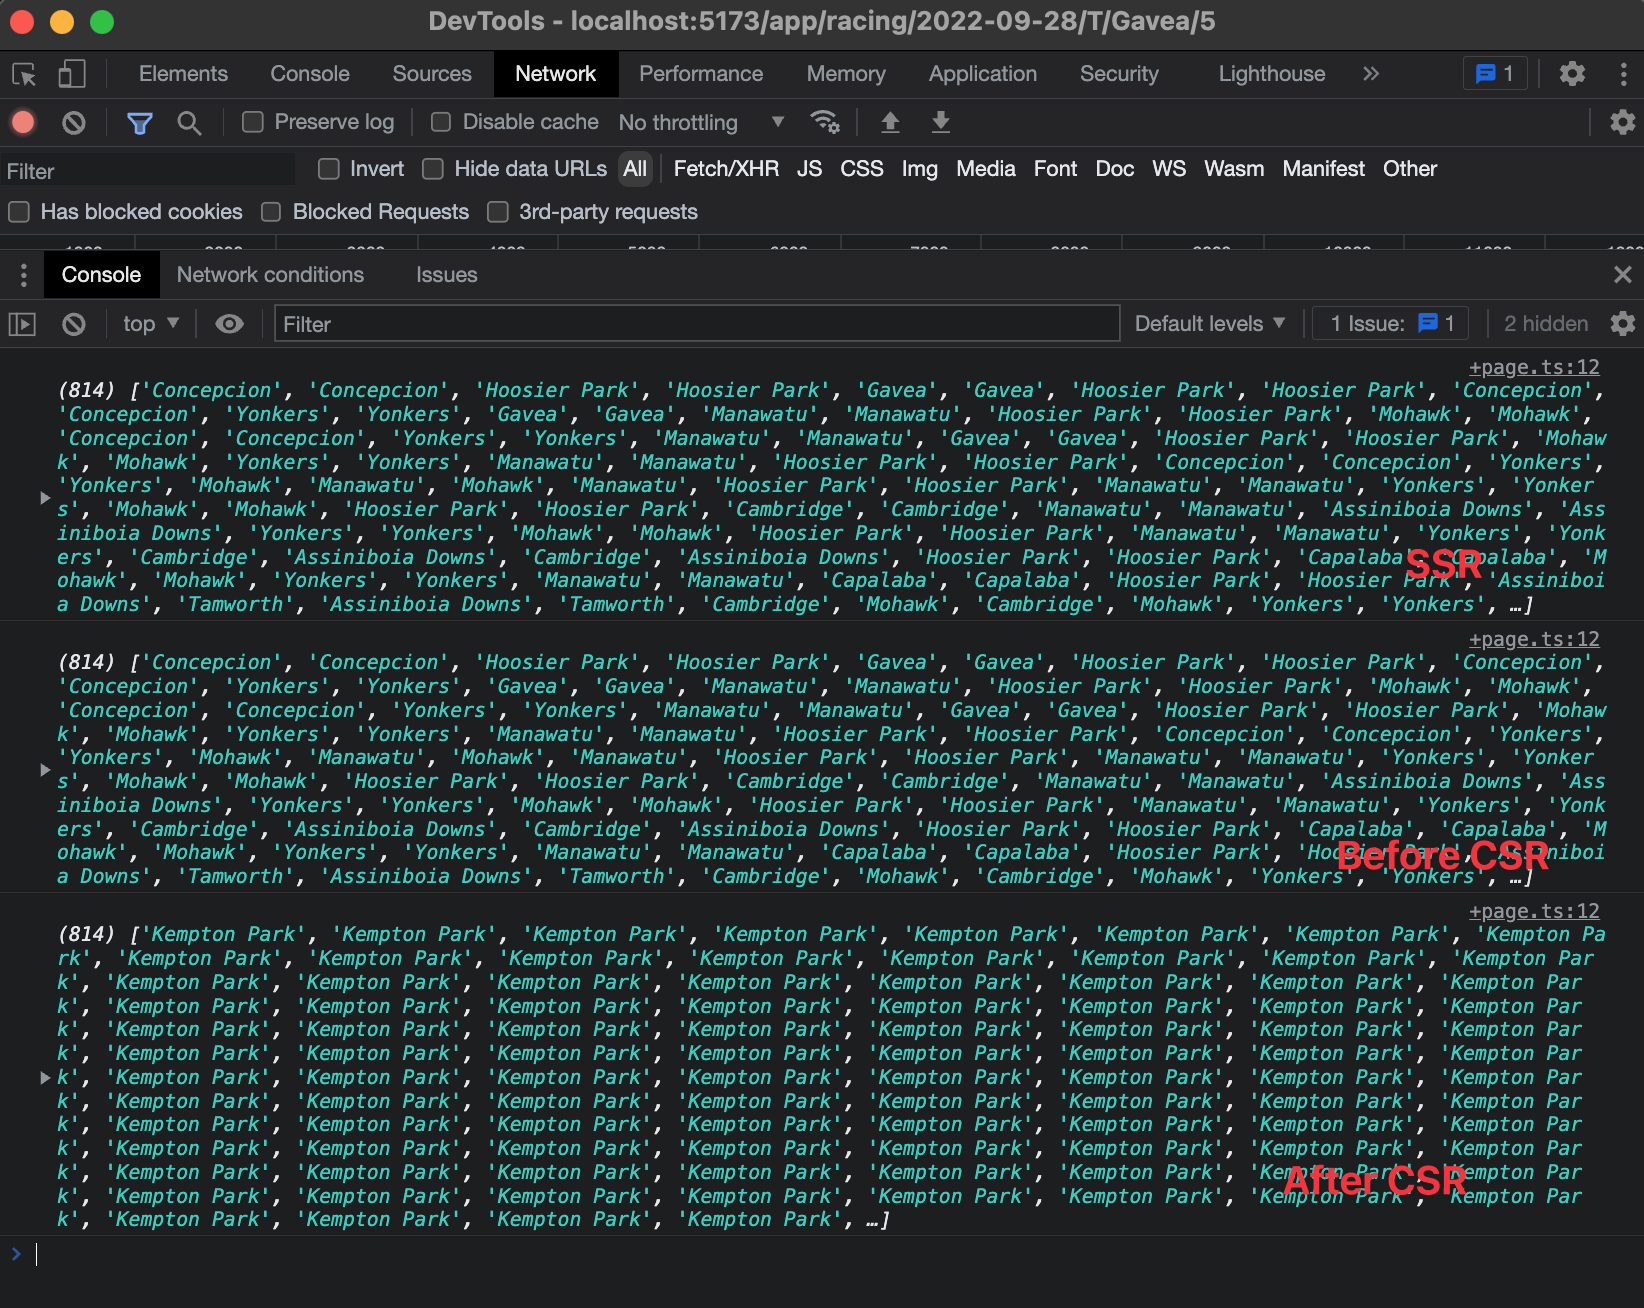
Task: Enable Disable cache checkbox
Action: pos(441,122)
